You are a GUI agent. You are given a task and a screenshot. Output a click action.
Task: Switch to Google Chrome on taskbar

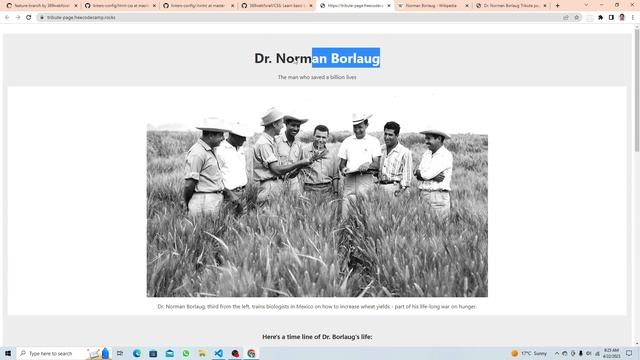[251, 353]
